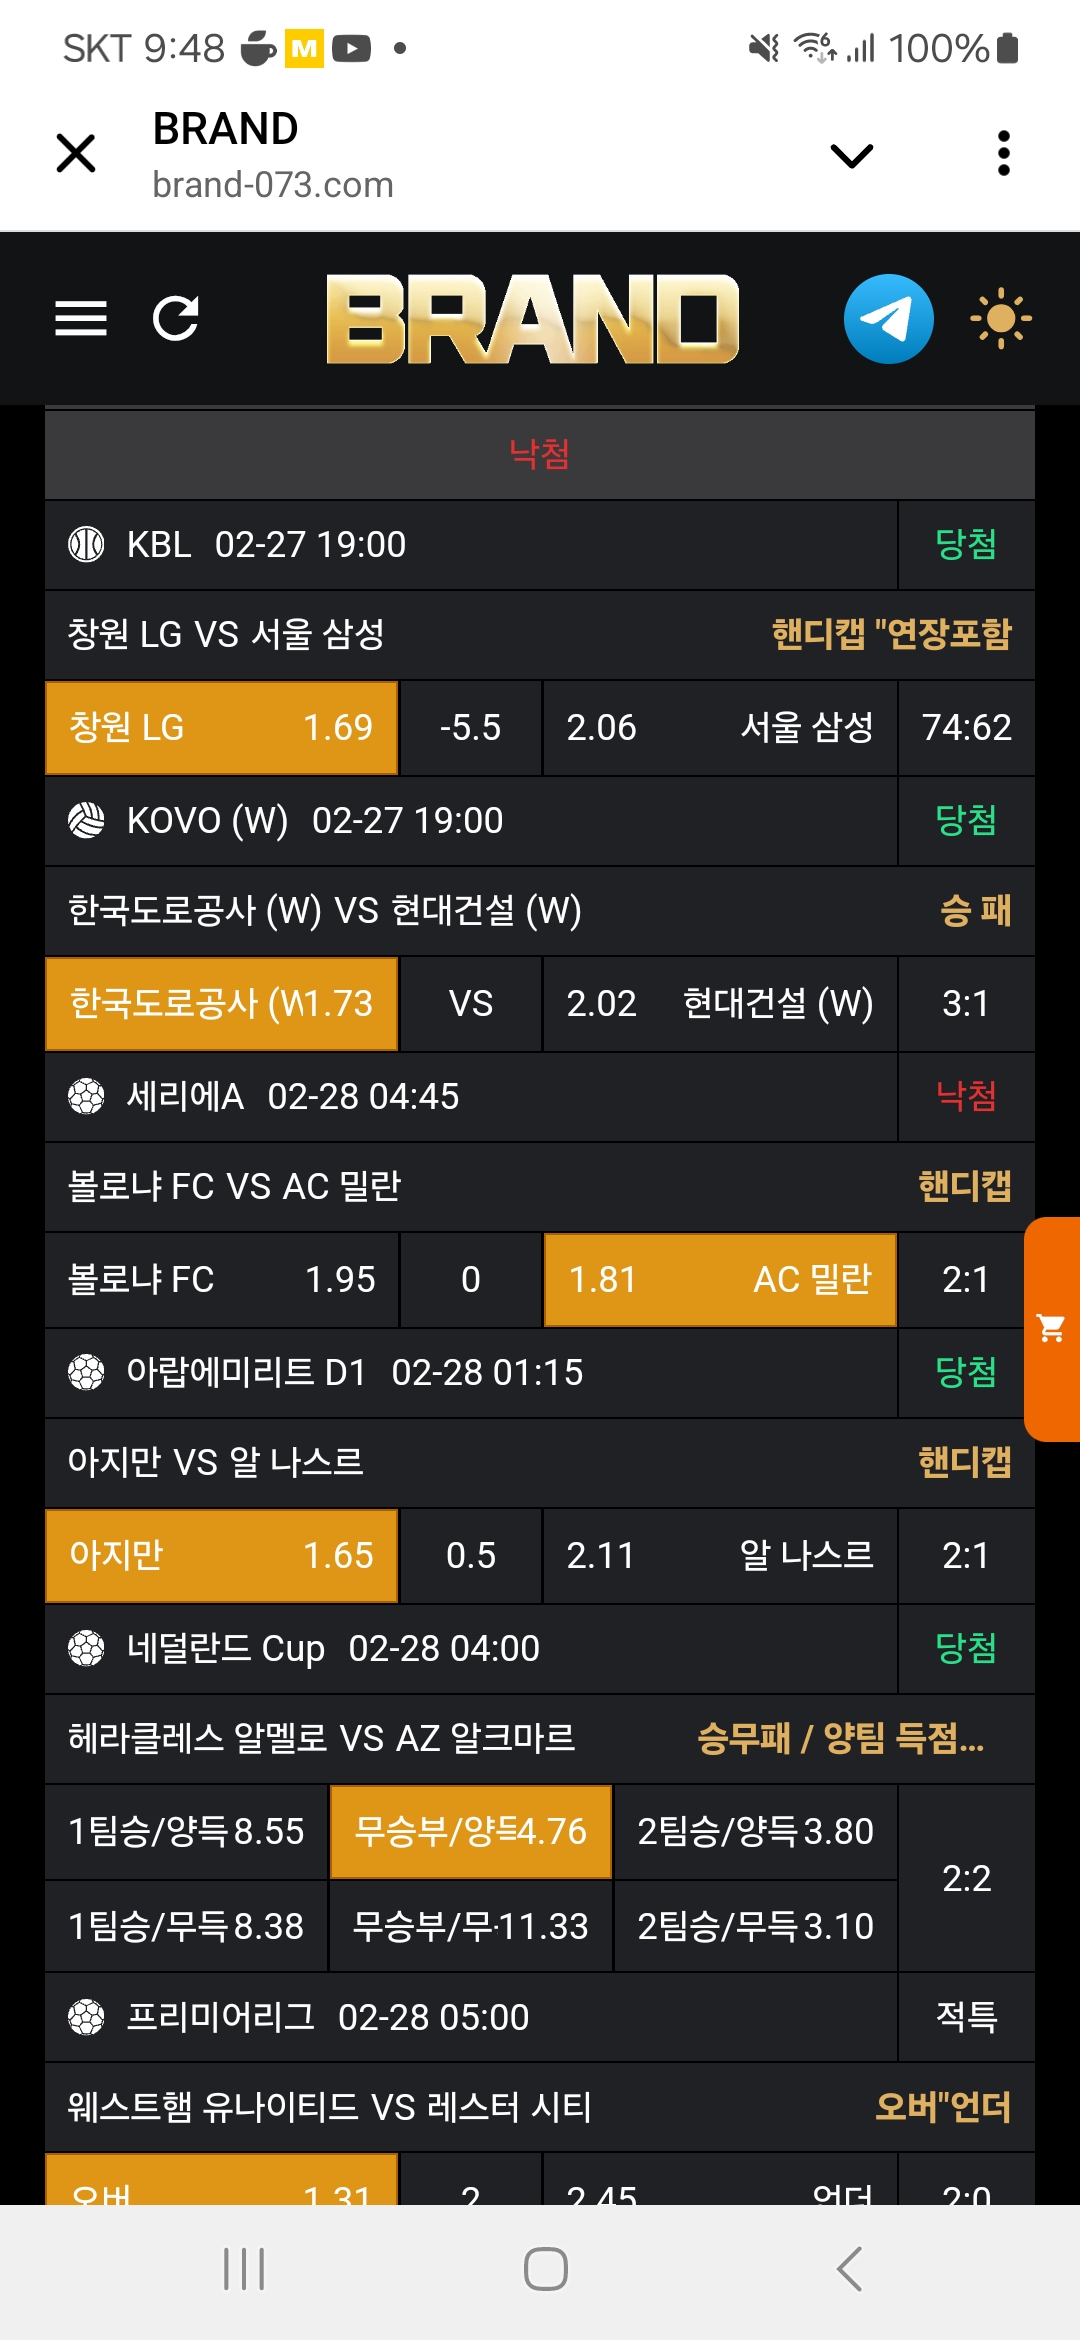Select the 창원 LG 1.69 odds cell

[x=221, y=728]
